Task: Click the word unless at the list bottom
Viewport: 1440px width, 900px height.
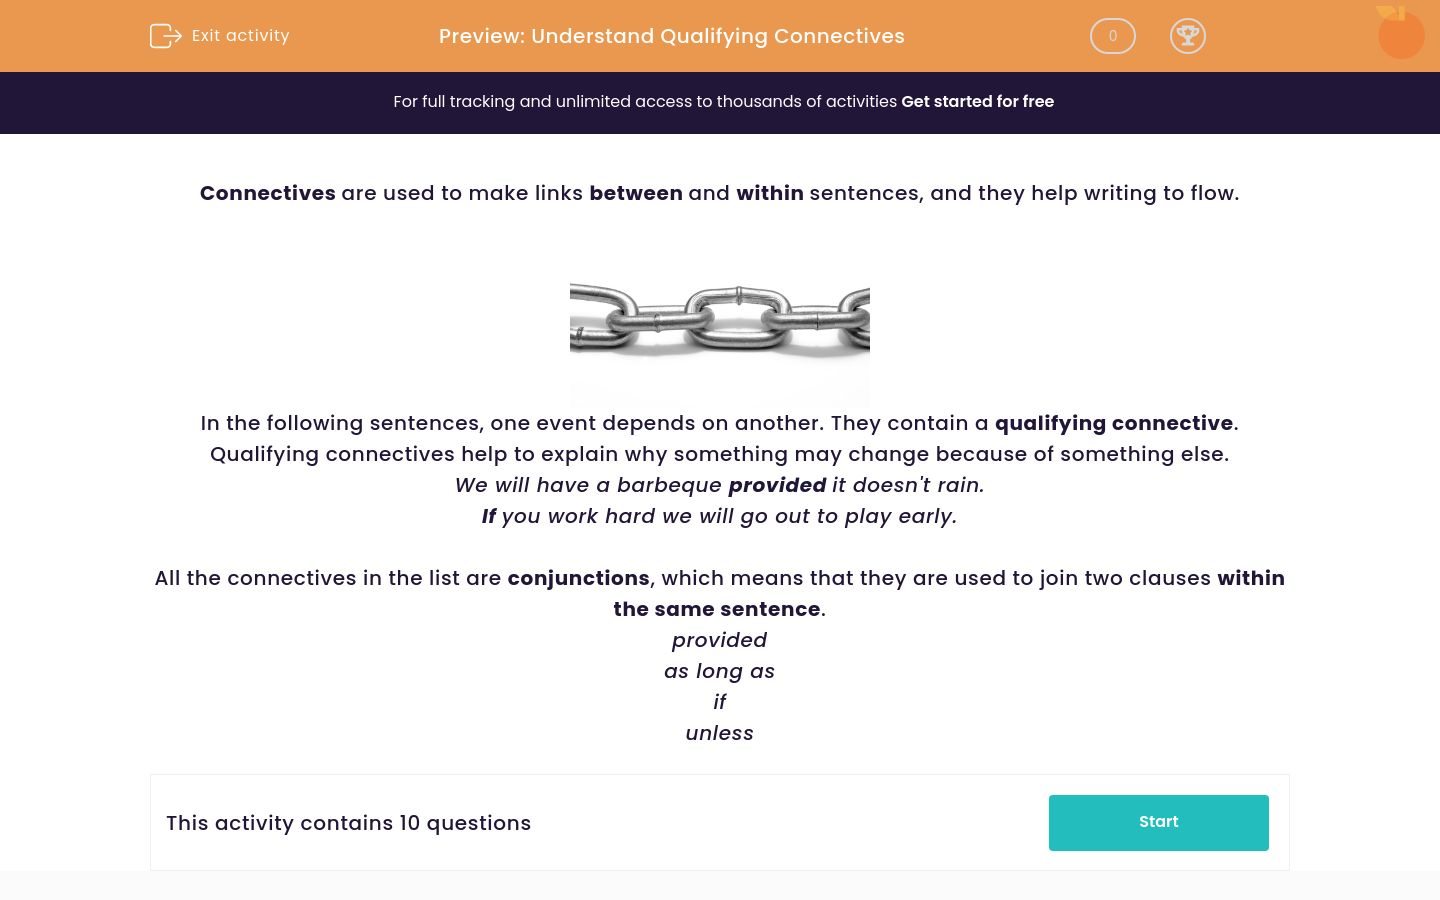Action: [719, 732]
